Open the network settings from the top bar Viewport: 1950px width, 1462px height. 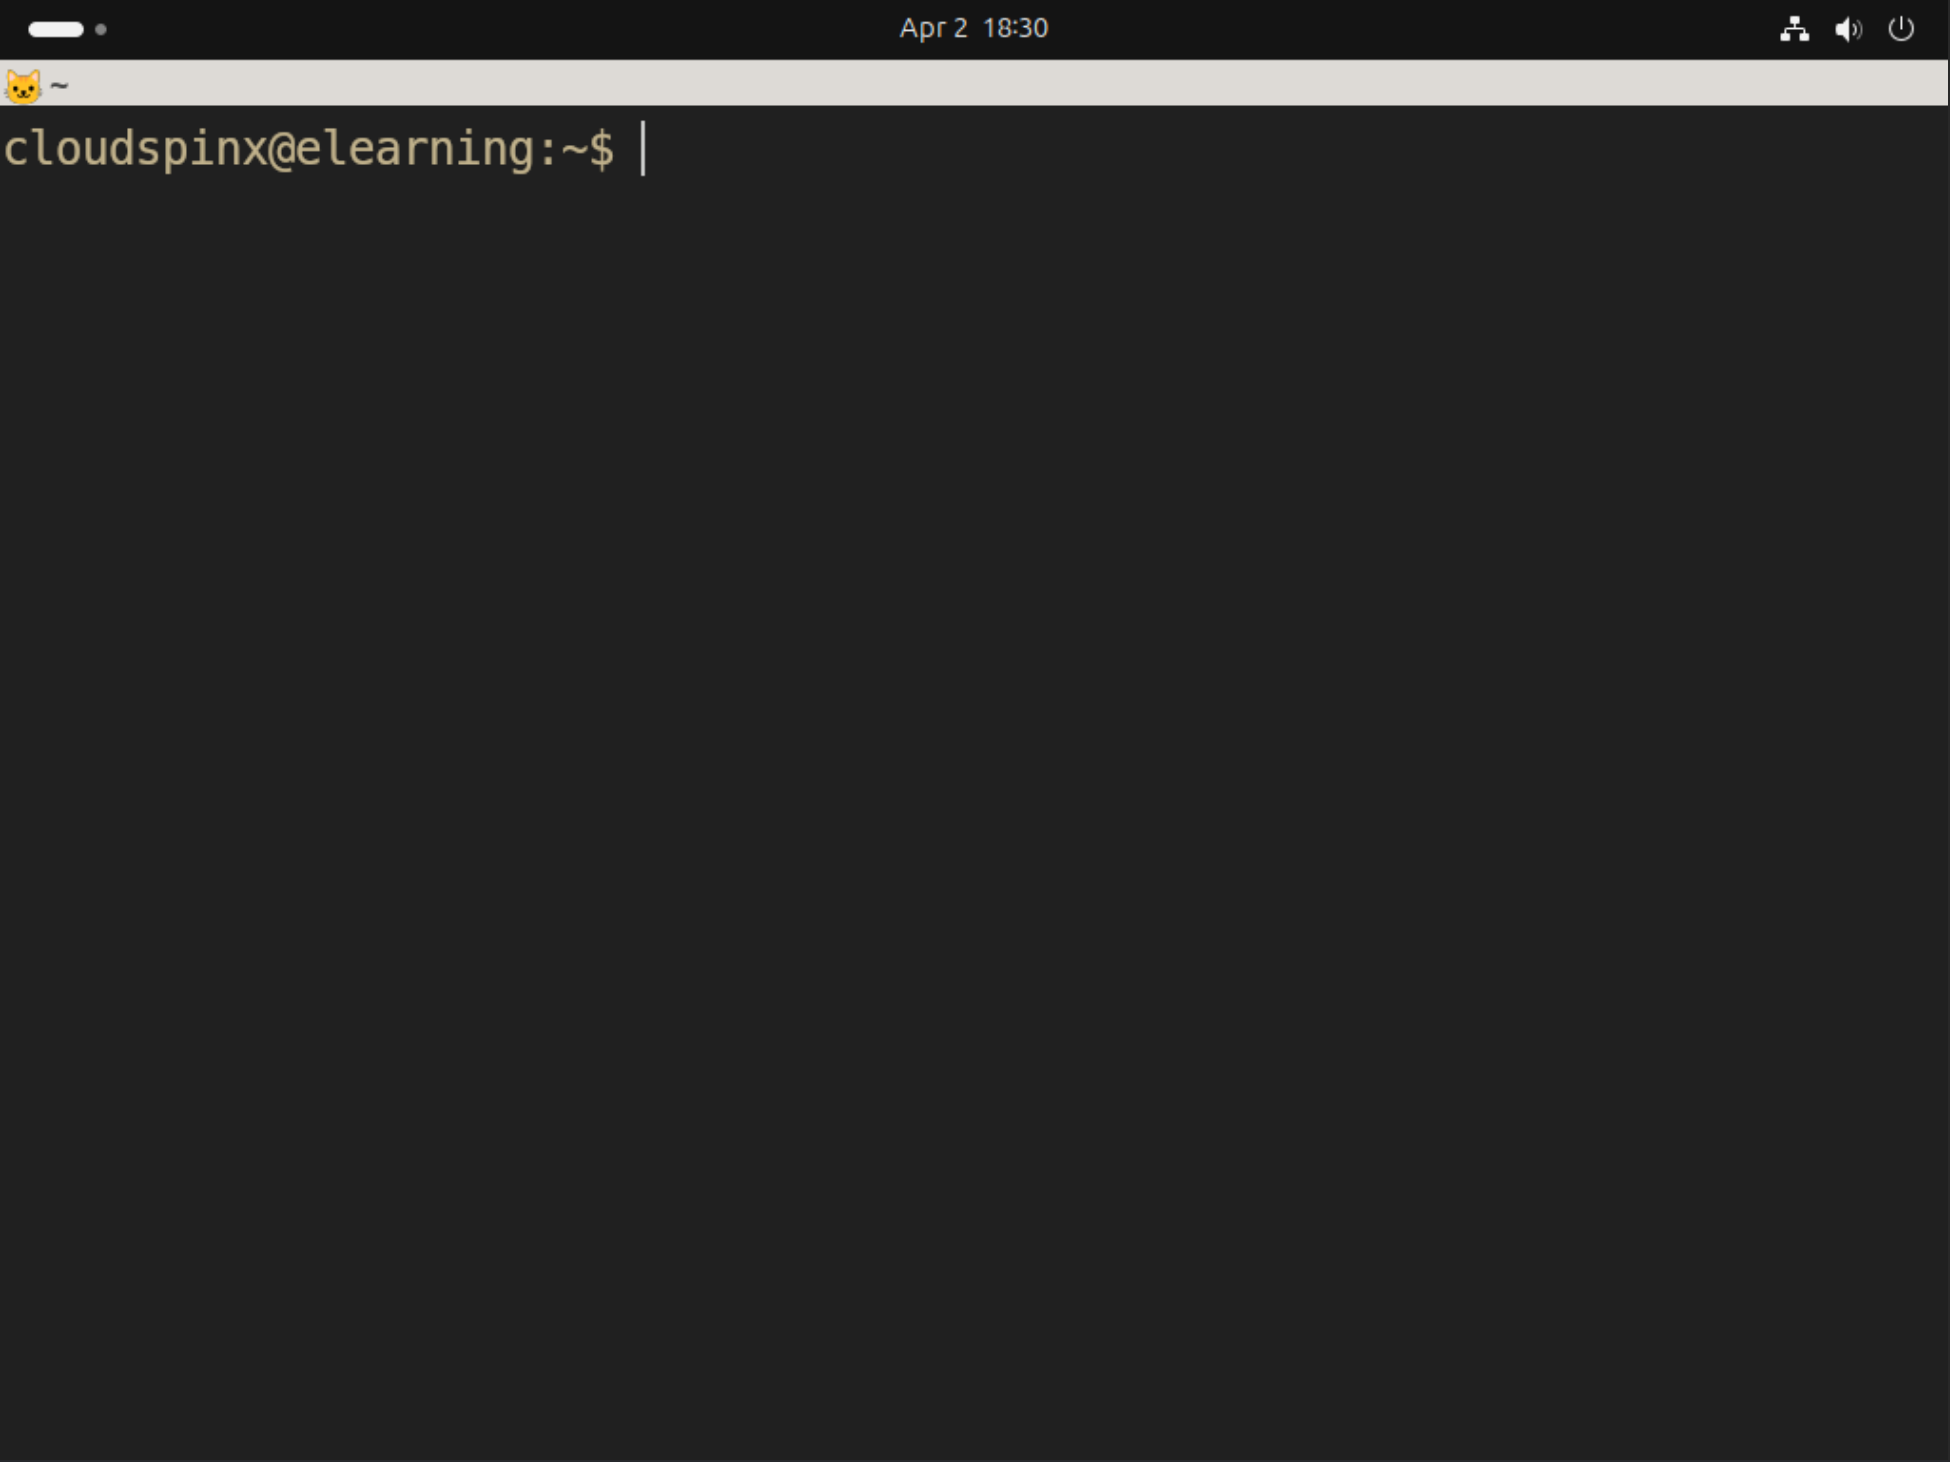tap(1795, 29)
